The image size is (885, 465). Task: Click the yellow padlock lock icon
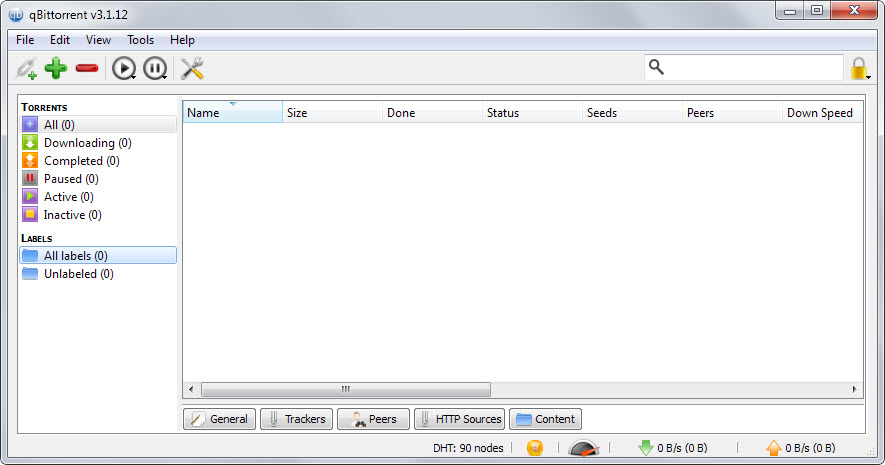click(858, 68)
